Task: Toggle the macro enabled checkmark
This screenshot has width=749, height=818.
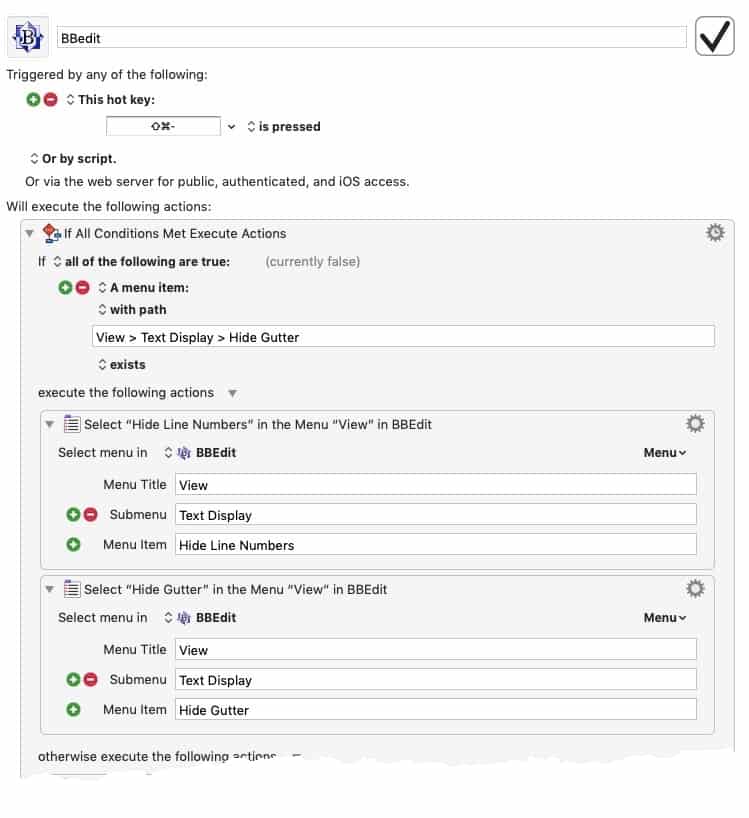Action: tap(715, 36)
